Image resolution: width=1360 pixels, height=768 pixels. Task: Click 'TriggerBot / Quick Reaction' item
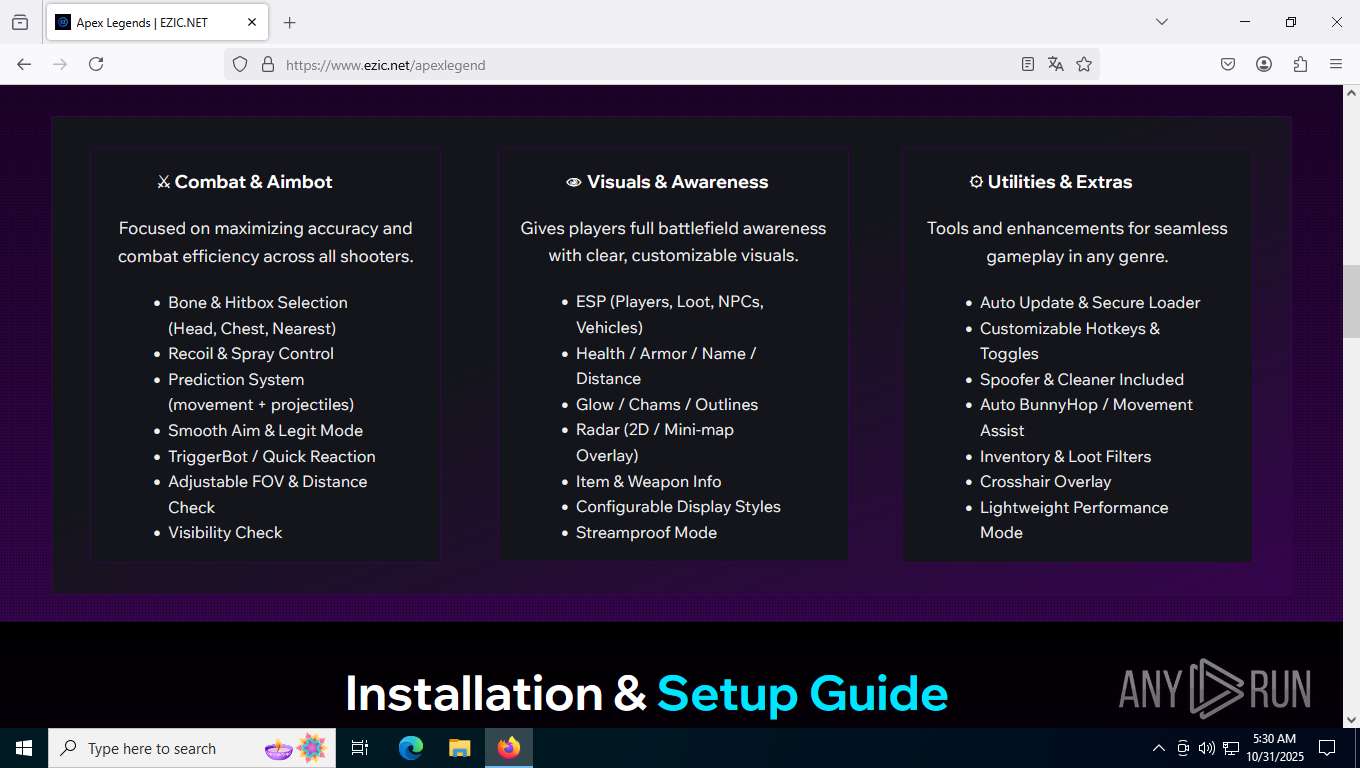tap(272, 456)
